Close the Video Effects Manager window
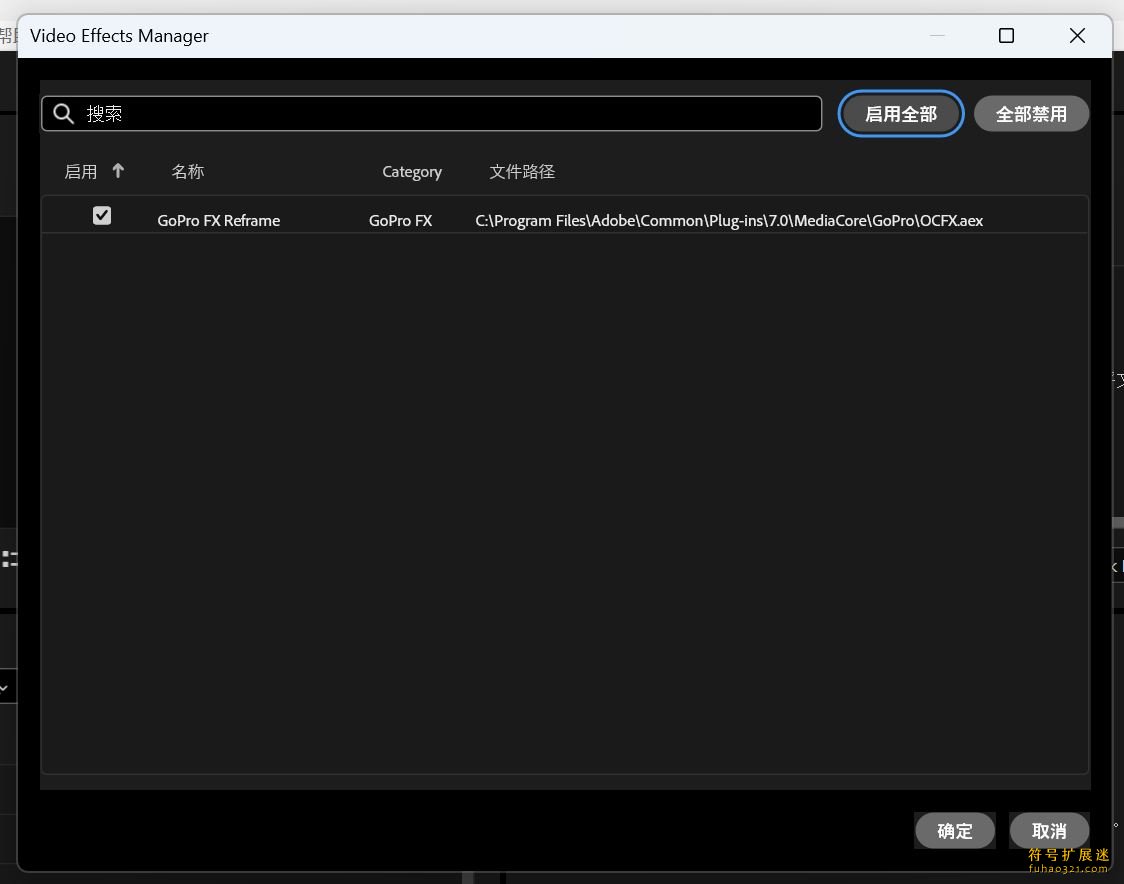This screenshot has height=884, width=1124. coord(1077,36)
